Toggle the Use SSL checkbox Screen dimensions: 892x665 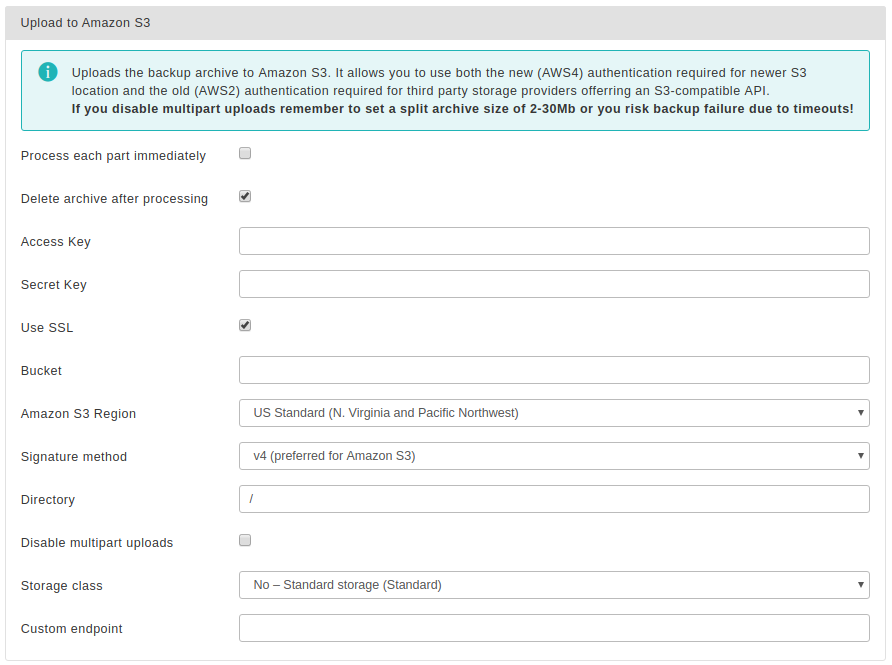pyautogui.click(x=245, y=325)
